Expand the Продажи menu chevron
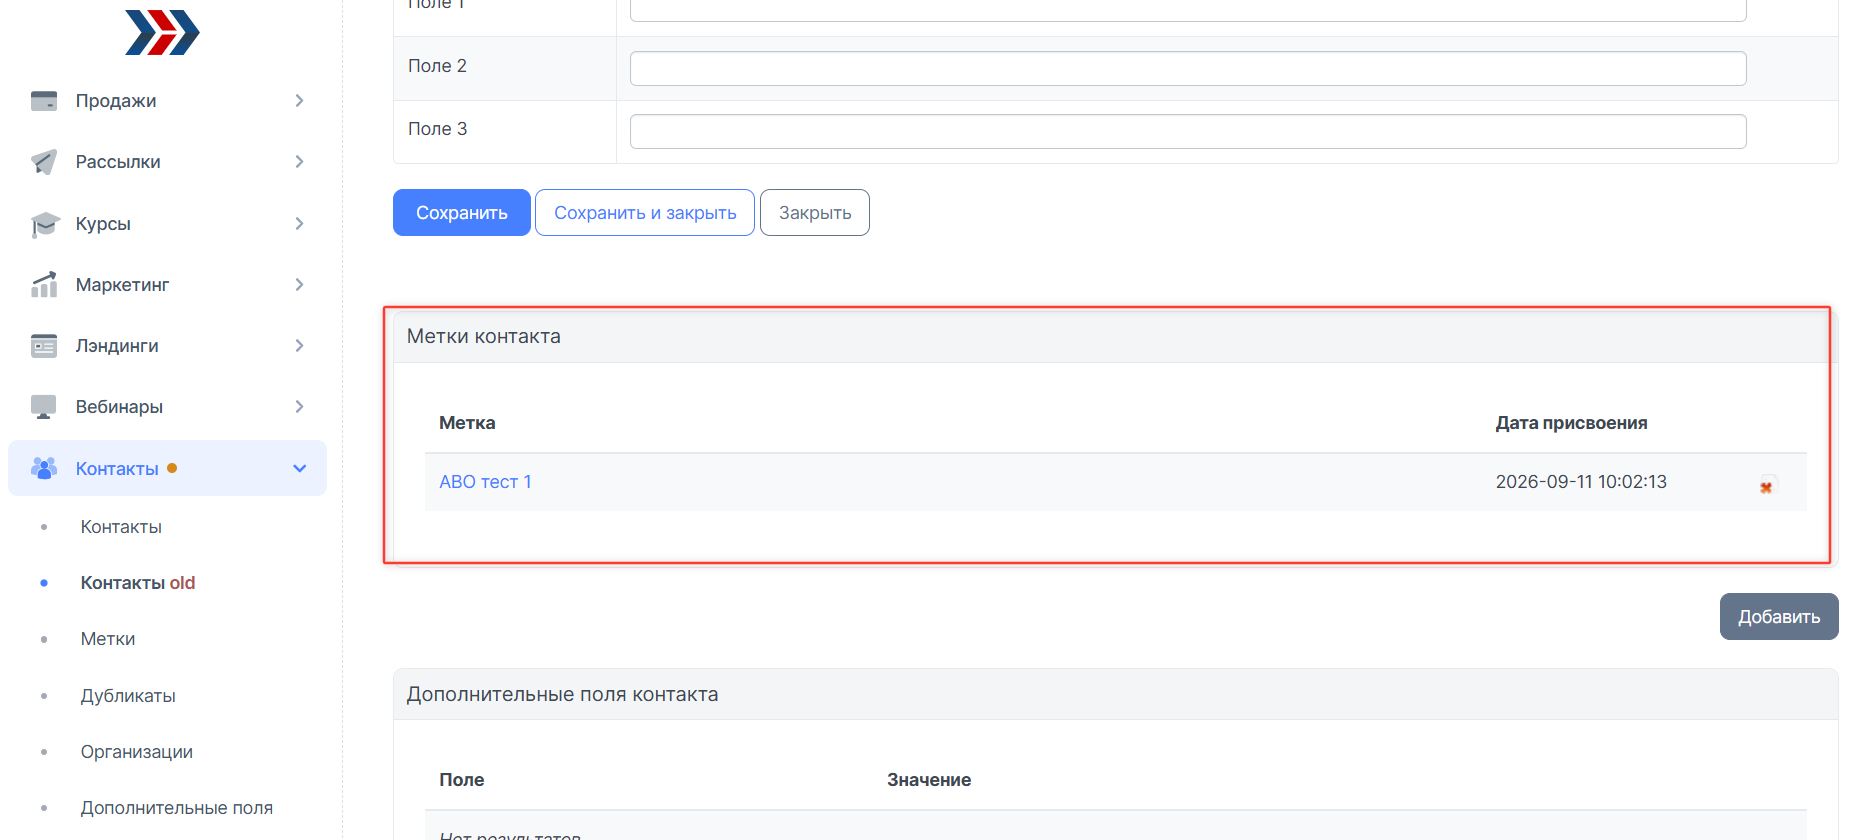Screen dimensions: 1869x840 point(299,101)
